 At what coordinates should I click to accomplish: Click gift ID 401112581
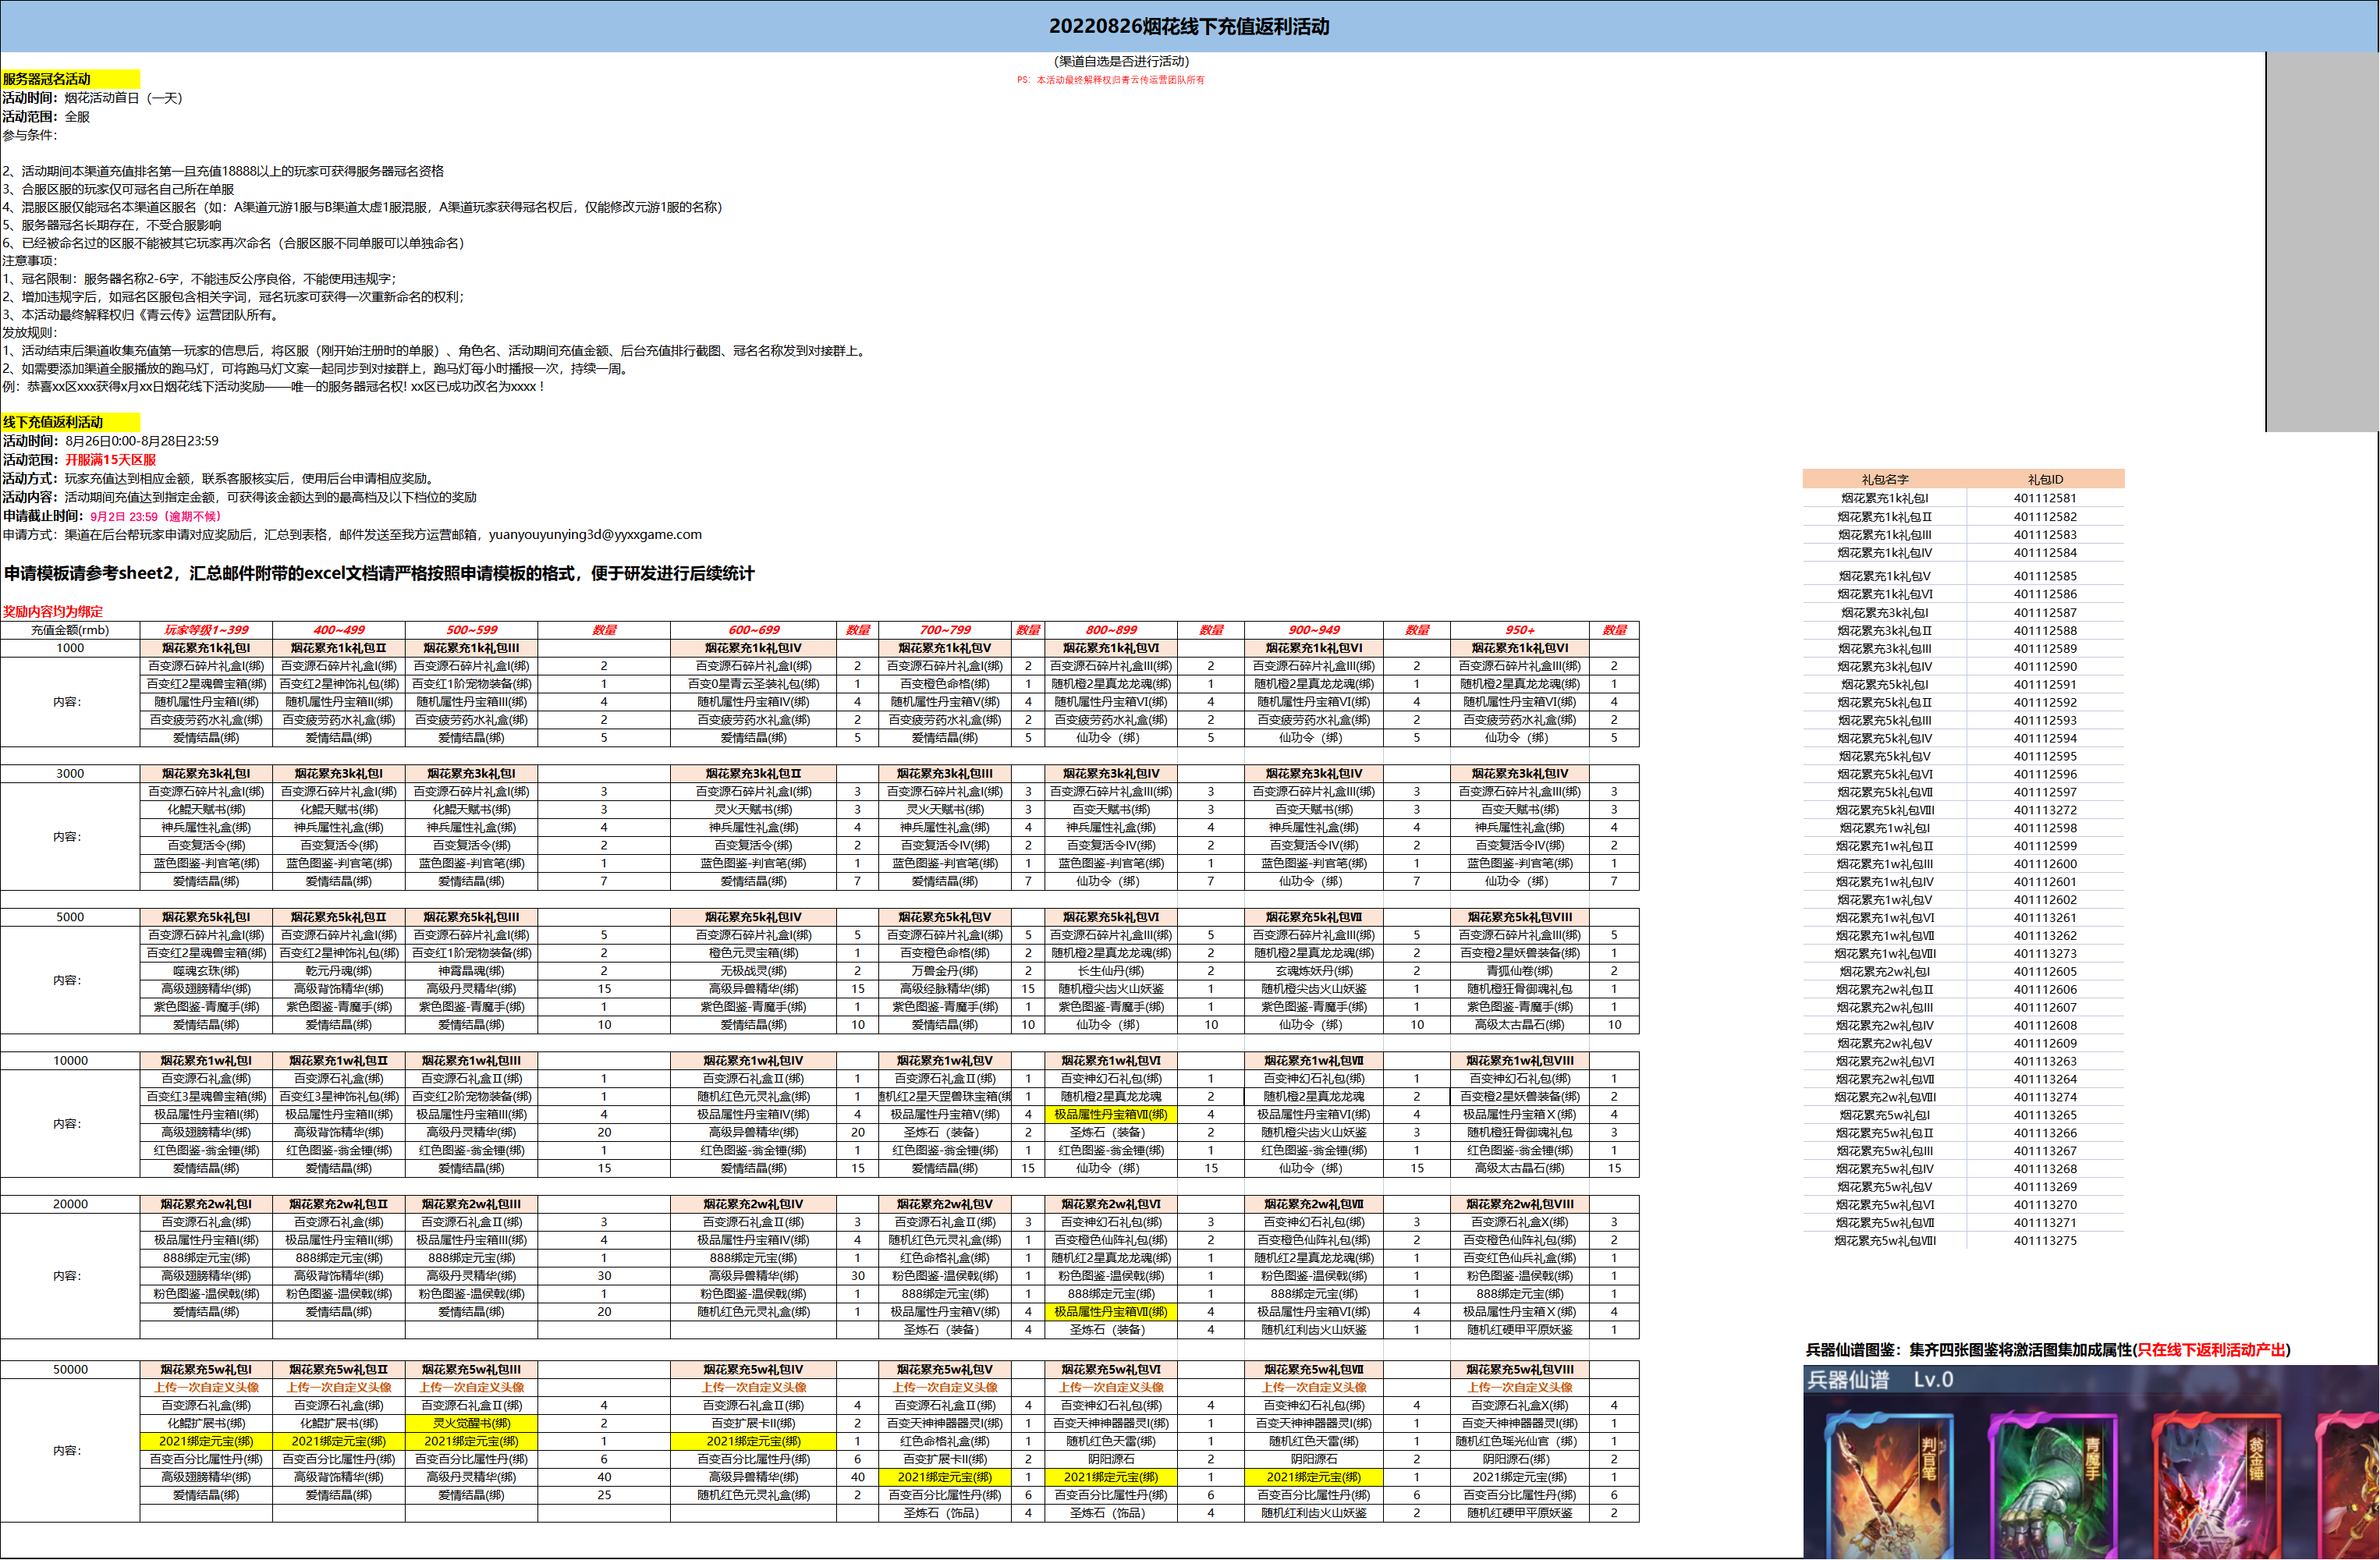pos(2045,498)
